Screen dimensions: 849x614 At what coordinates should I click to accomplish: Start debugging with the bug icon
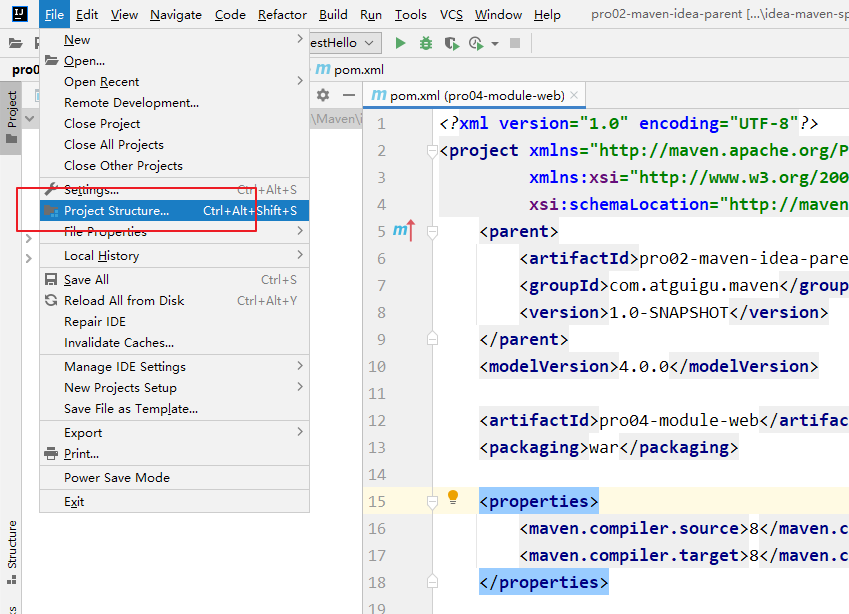426,43
